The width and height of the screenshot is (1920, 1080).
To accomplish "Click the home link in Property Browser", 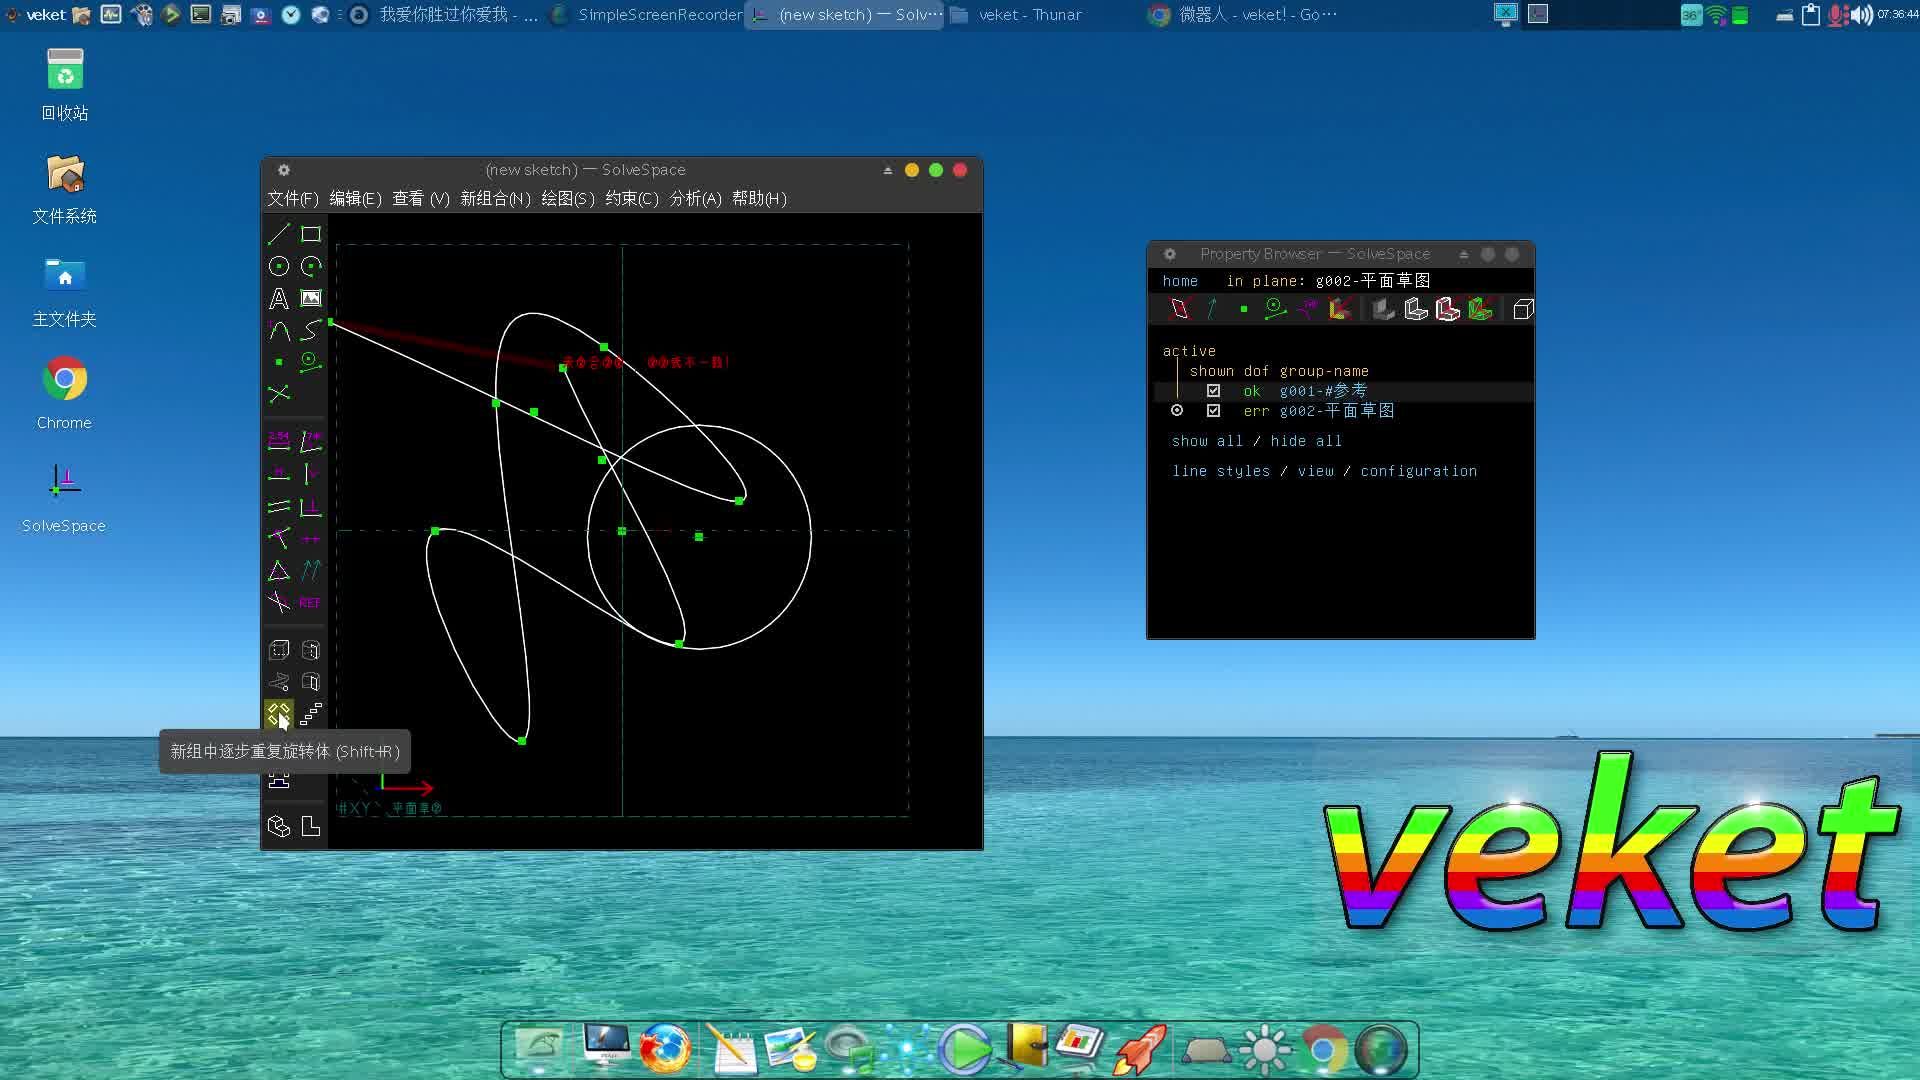I will coord(1180,281).
